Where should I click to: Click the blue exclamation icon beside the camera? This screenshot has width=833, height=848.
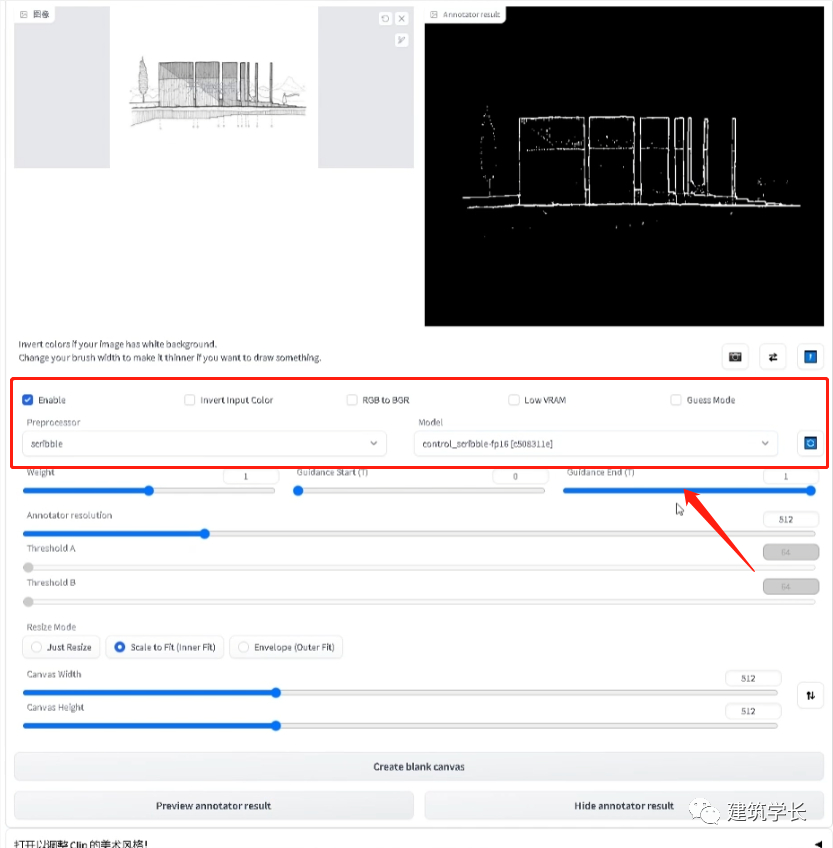click(810, 357)
